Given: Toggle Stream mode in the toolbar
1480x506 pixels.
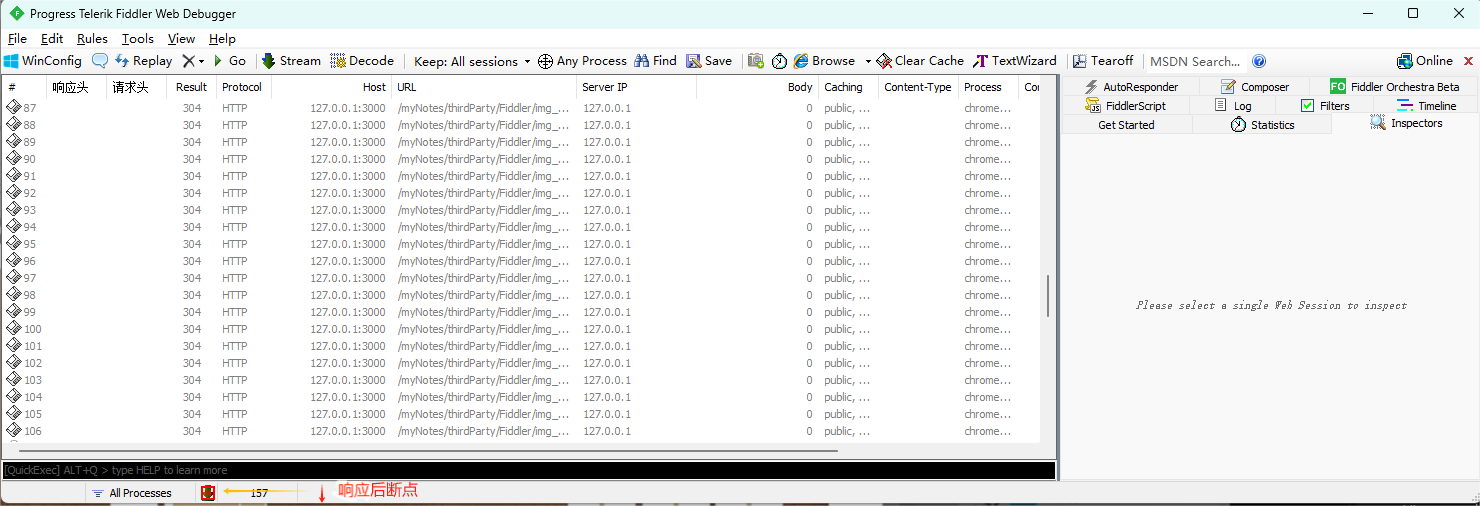Looking at the screenshot, I should (291, 61).
